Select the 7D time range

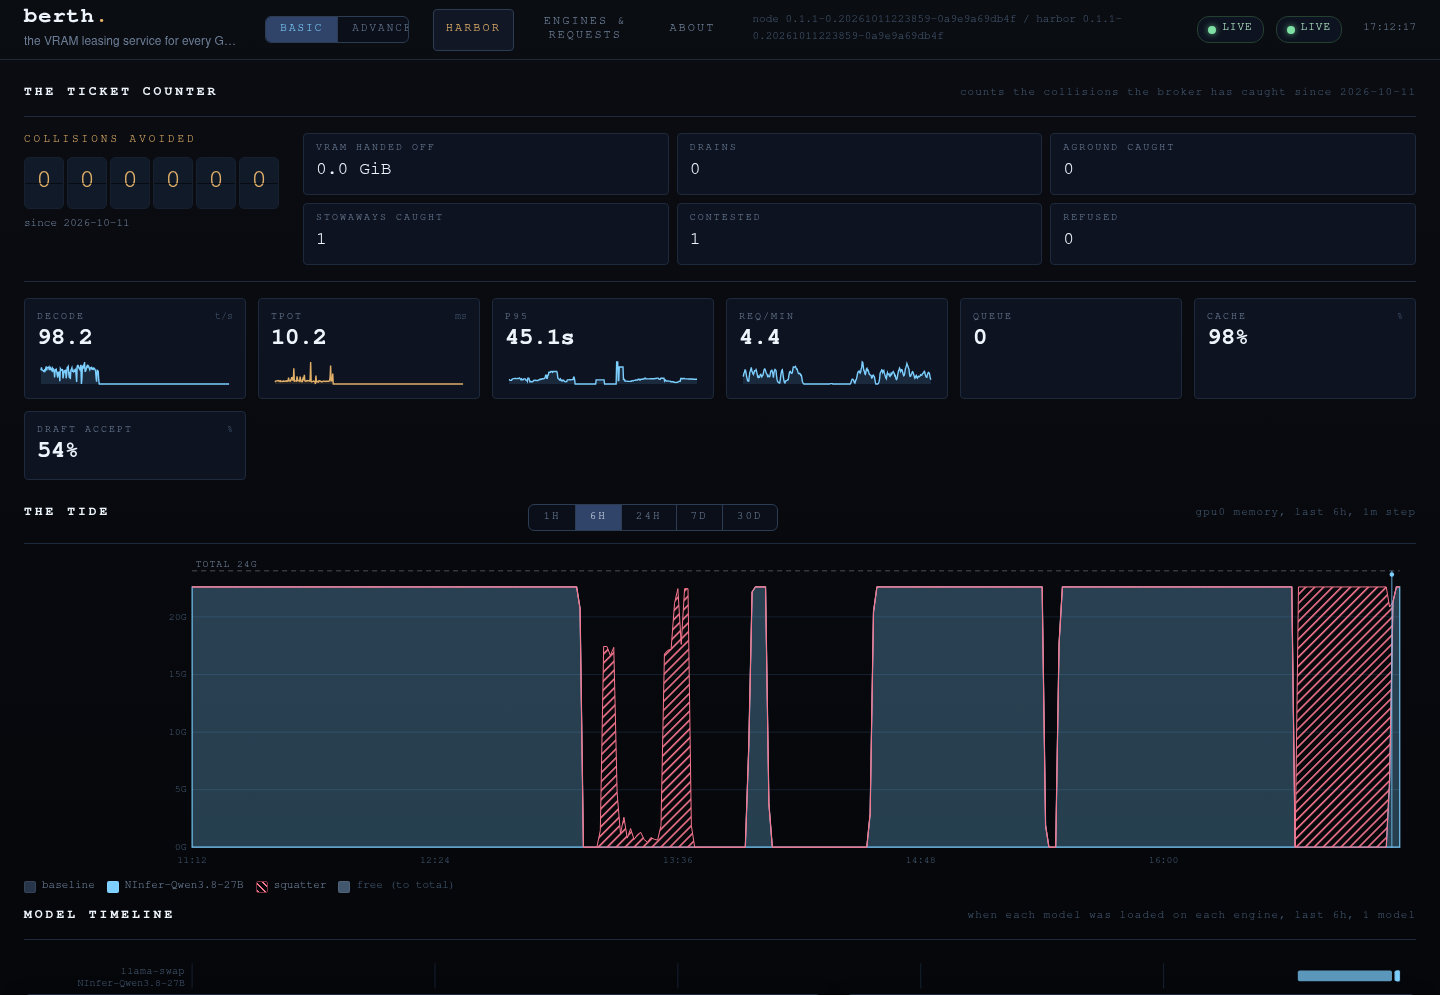pos(699,517)
